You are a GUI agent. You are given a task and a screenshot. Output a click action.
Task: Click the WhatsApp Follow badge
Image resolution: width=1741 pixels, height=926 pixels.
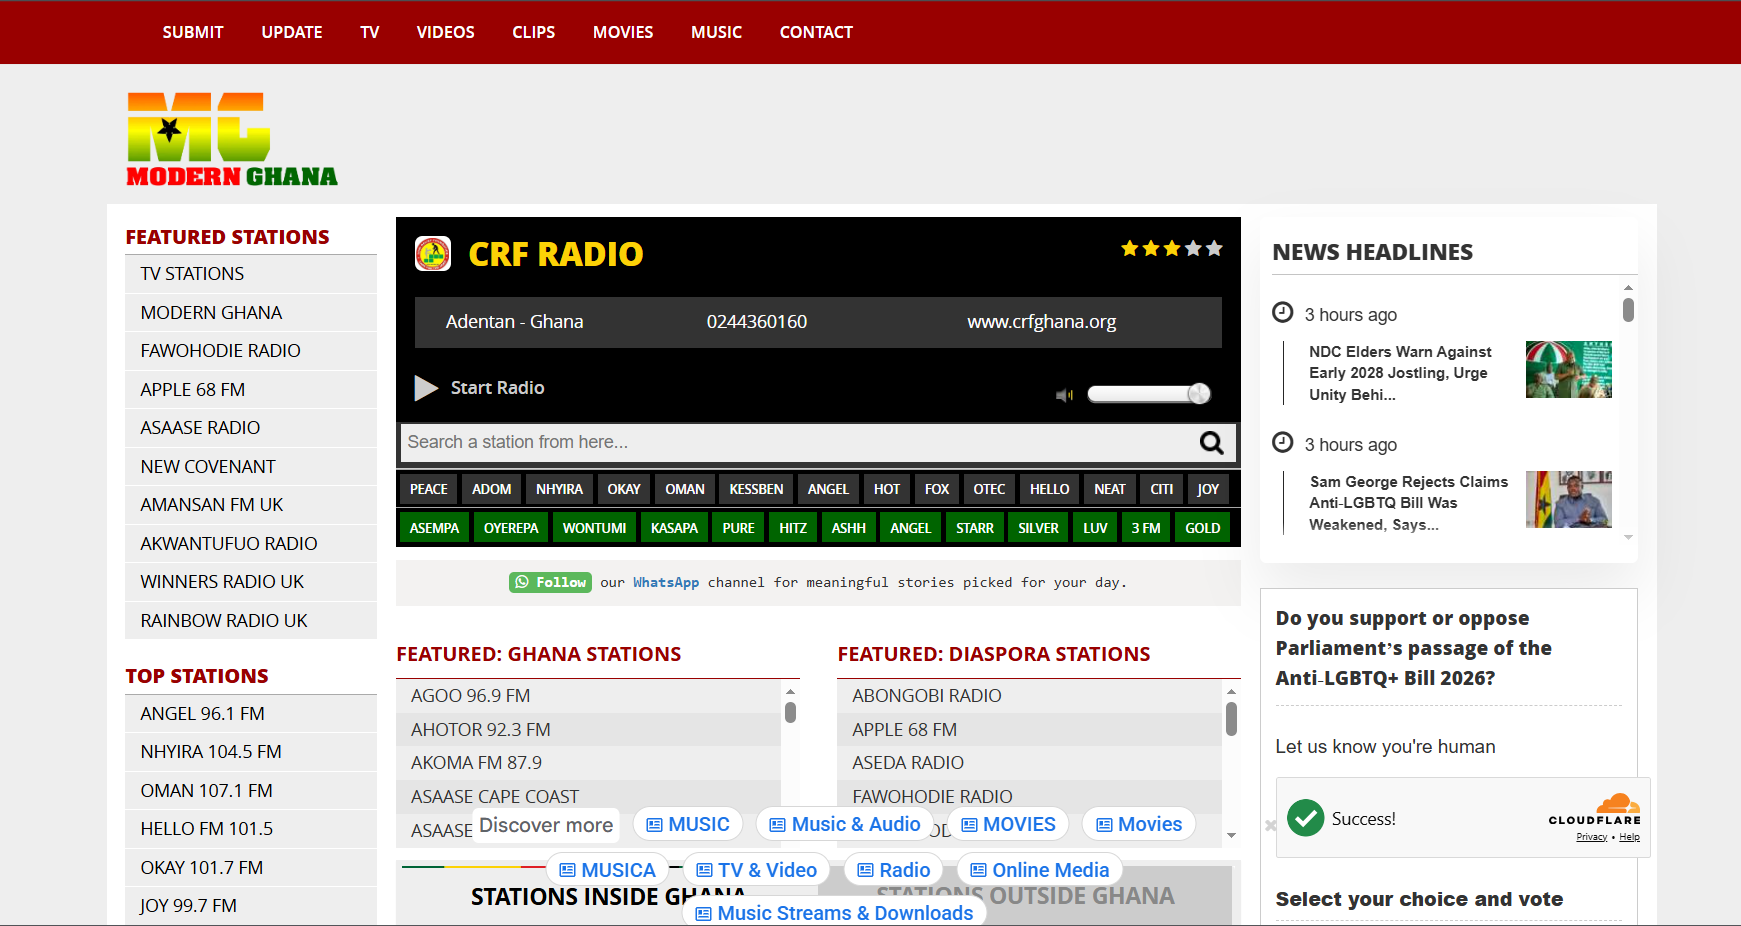[550, 582]
